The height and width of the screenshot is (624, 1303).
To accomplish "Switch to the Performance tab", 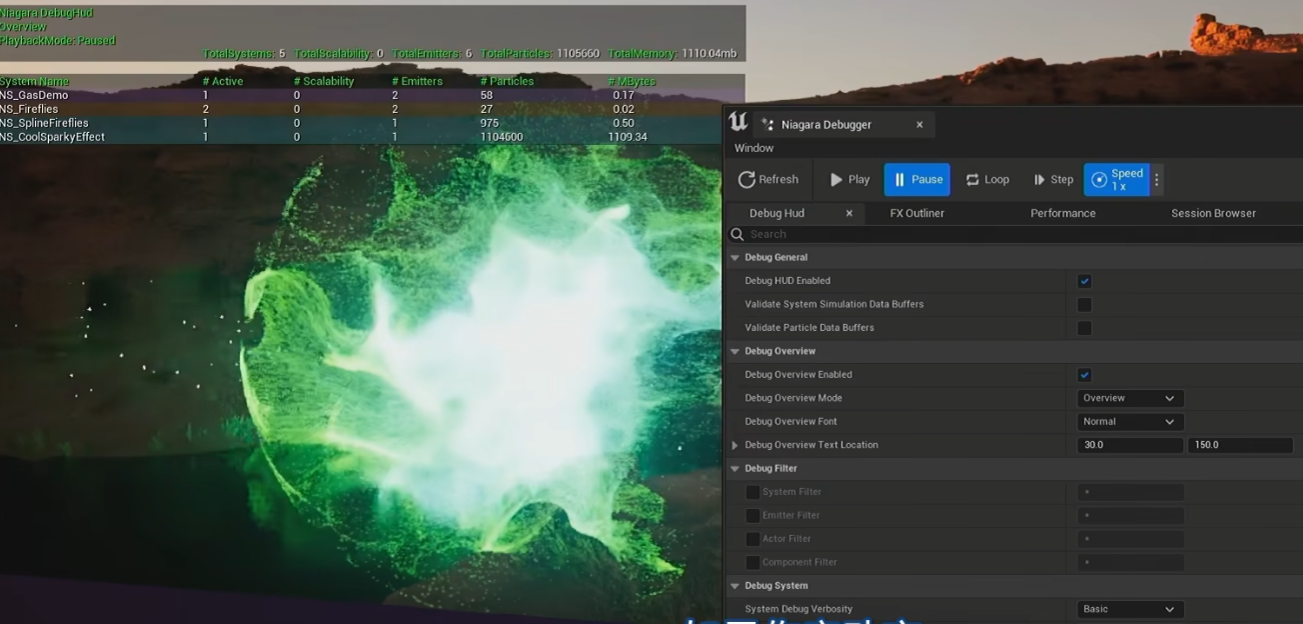I will click(1063, 213).
